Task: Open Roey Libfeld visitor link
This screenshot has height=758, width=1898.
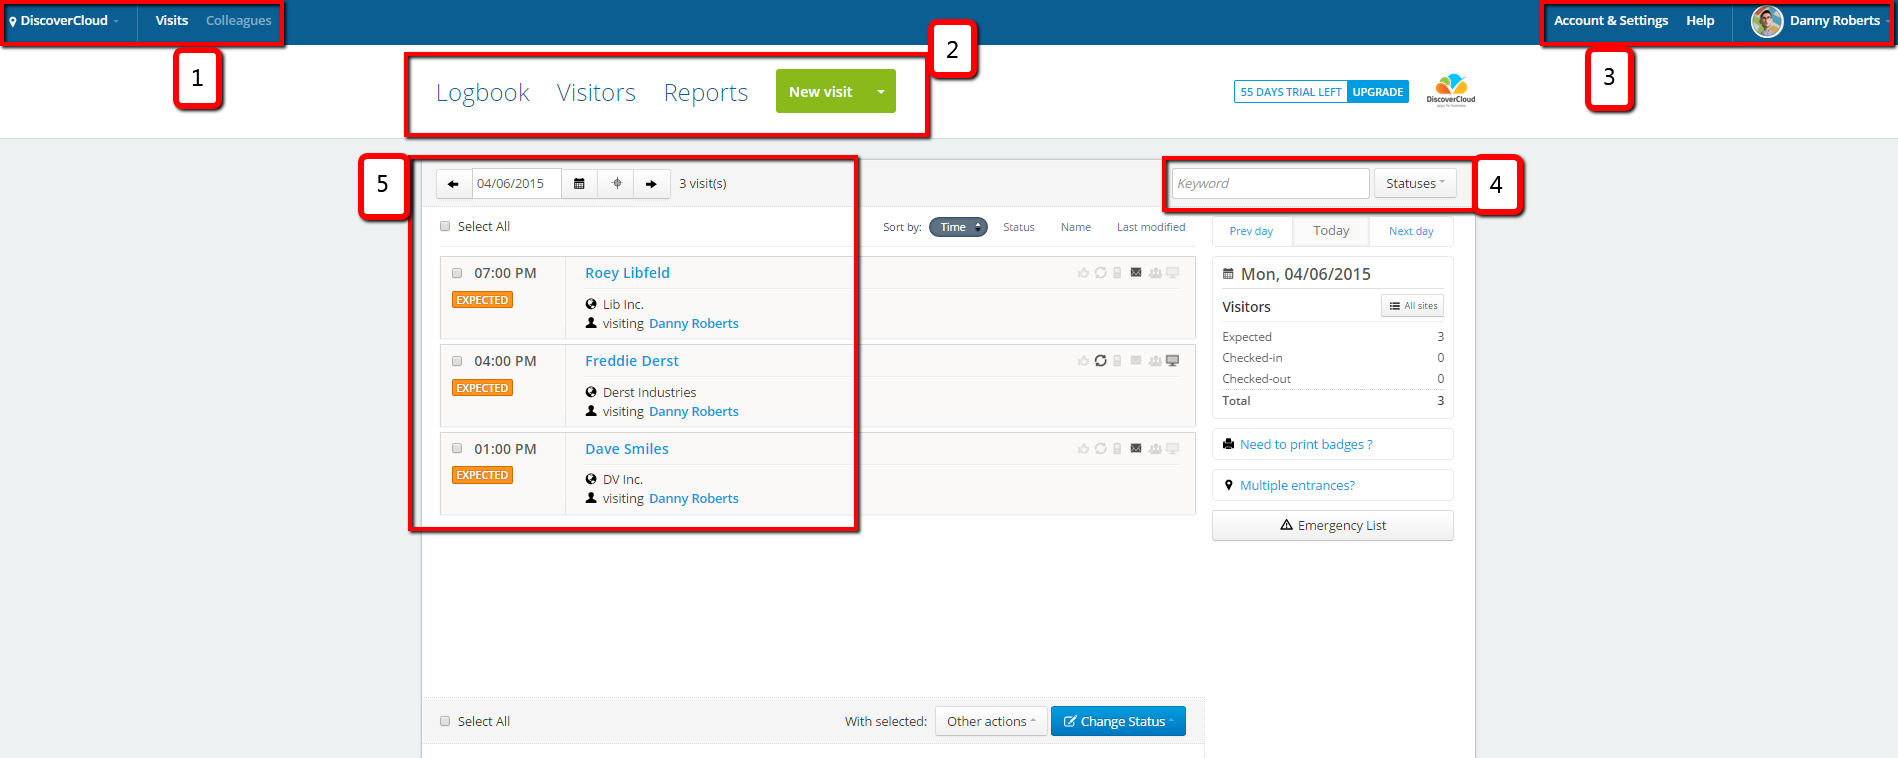Action: coord(627,273)
